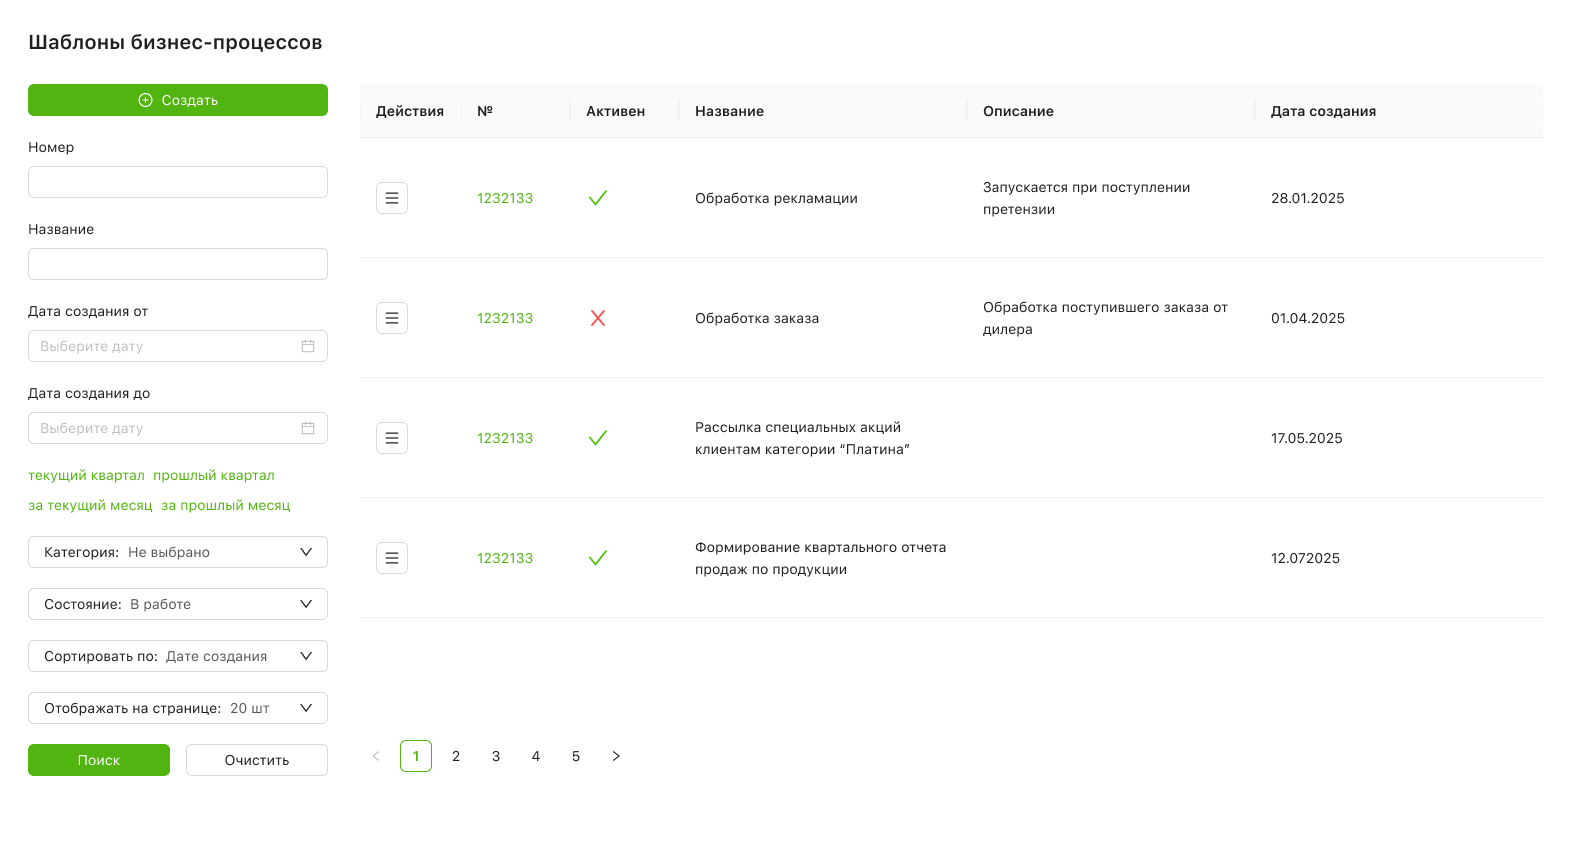This screenshot has height=841, width=1571.
Task: Click the Очистить button
Action: 257,760
